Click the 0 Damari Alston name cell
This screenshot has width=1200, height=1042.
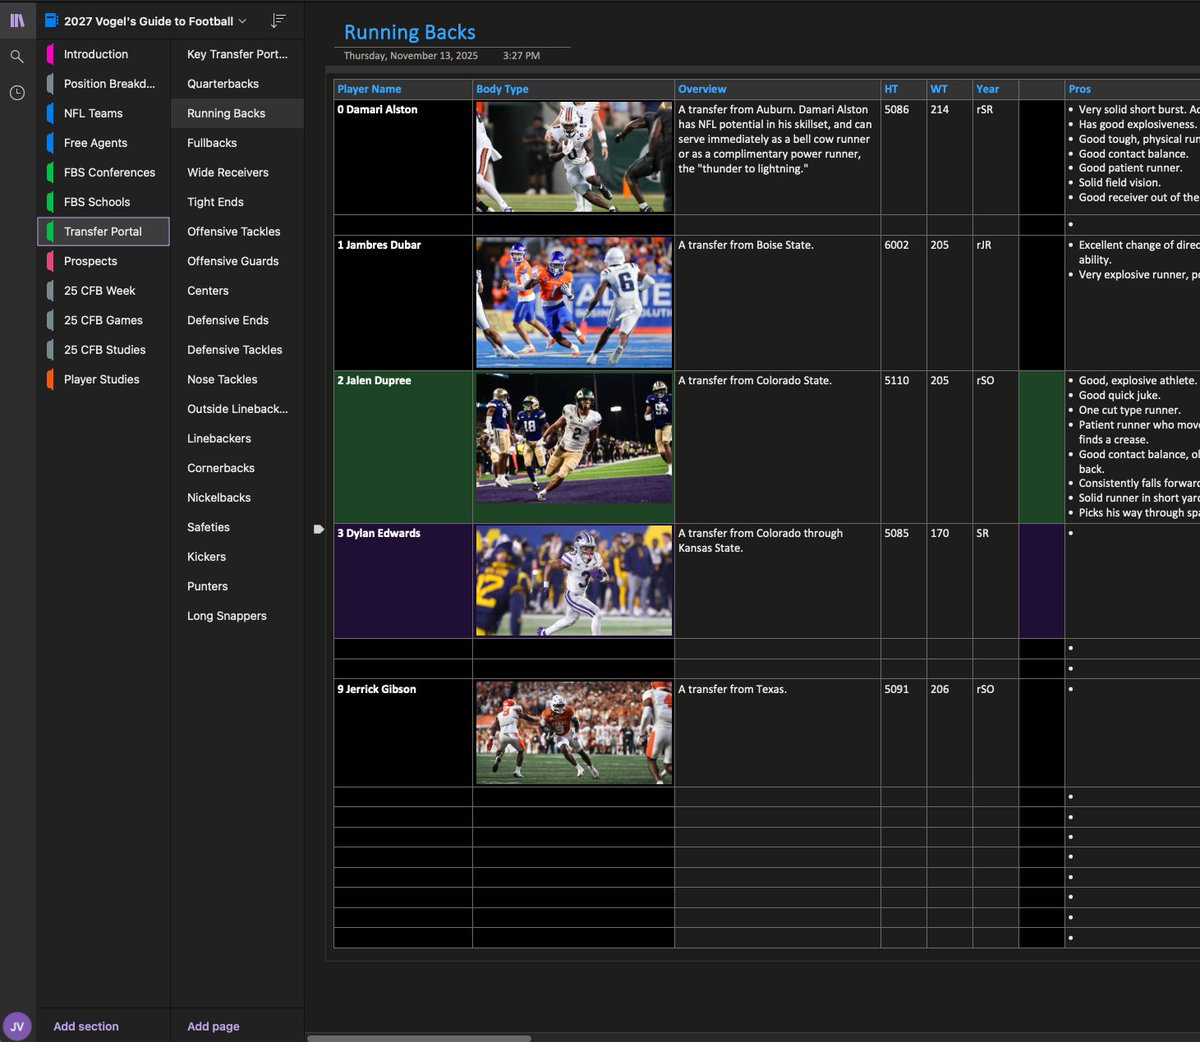tap(403, 157)
